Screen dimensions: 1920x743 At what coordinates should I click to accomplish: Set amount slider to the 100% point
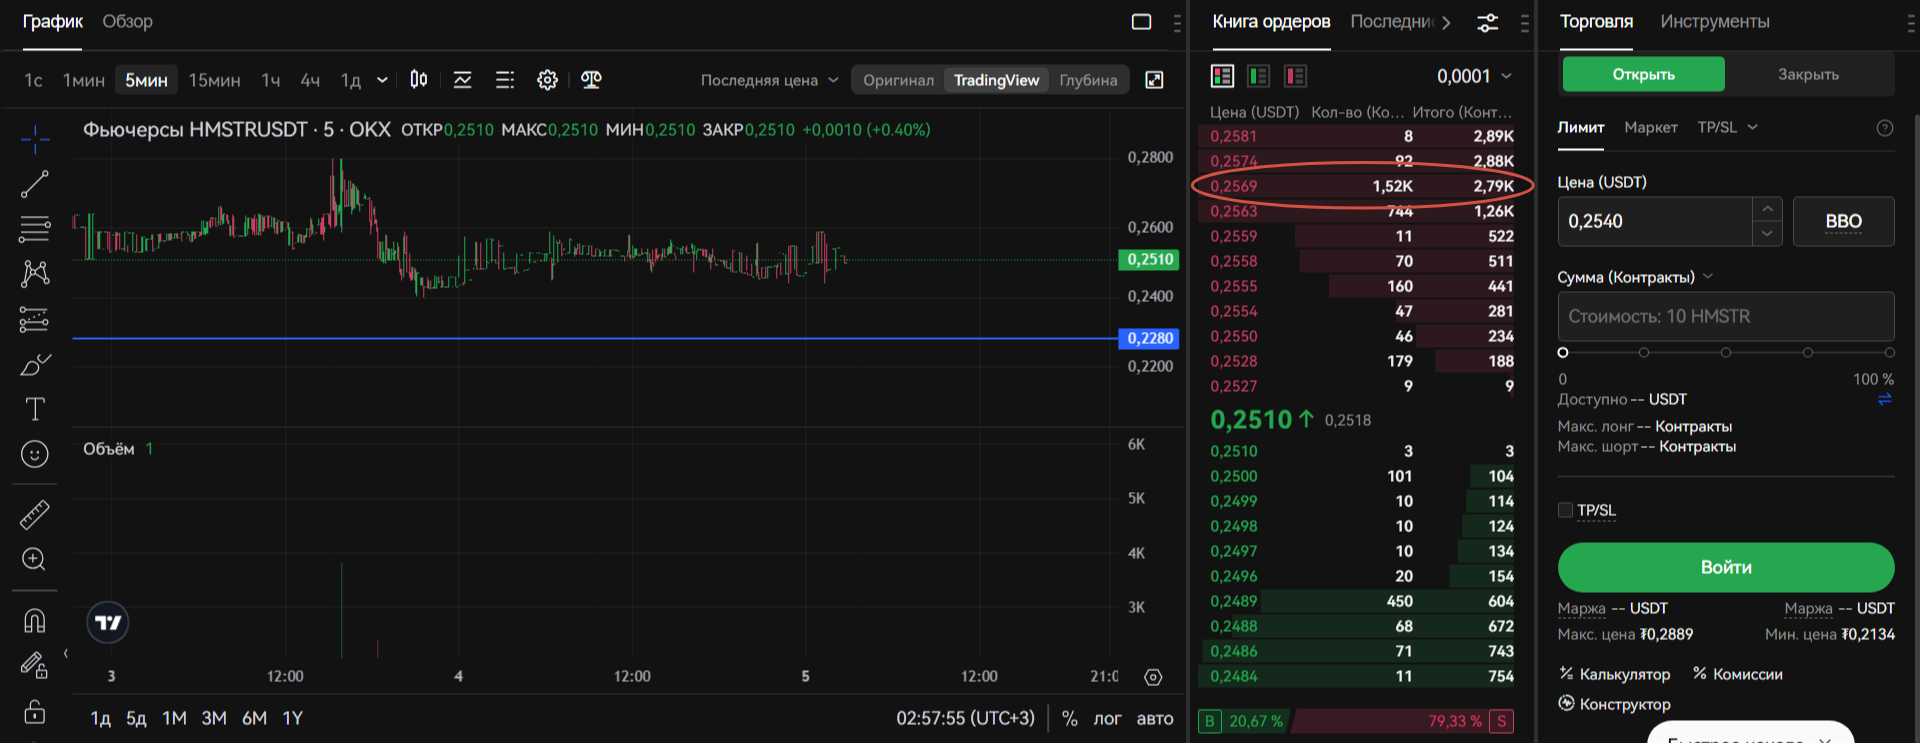pos(1889,352)
